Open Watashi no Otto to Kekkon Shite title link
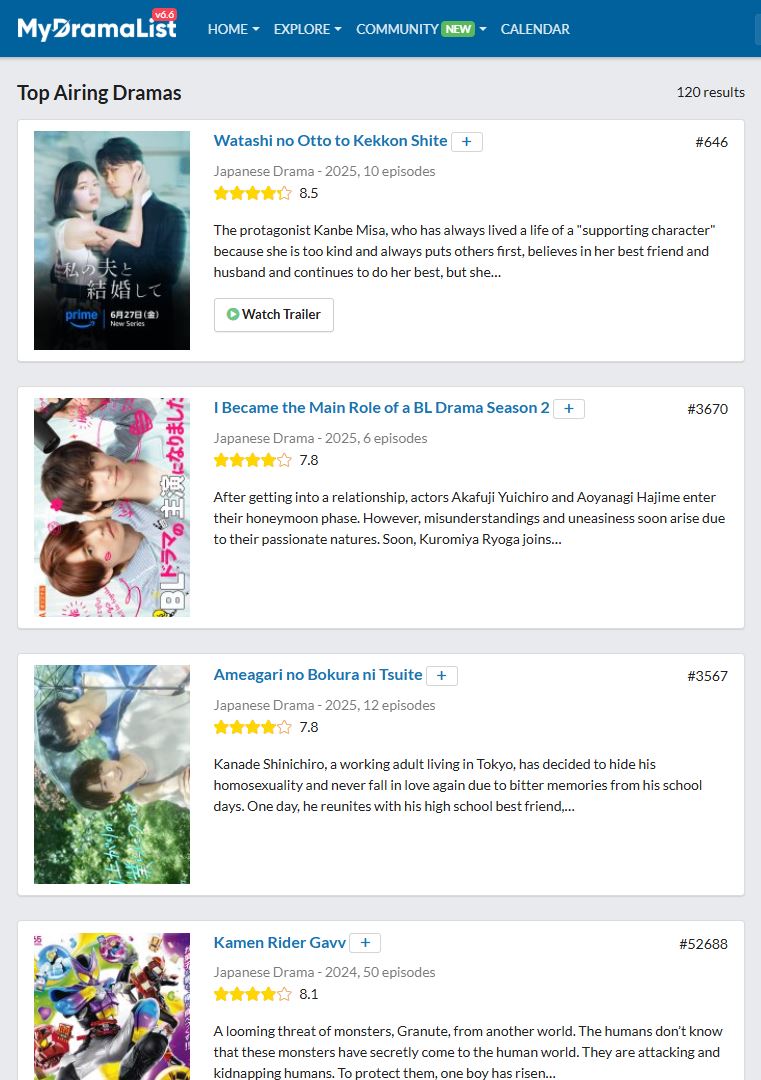761x1080 pixels. (331, 141)
